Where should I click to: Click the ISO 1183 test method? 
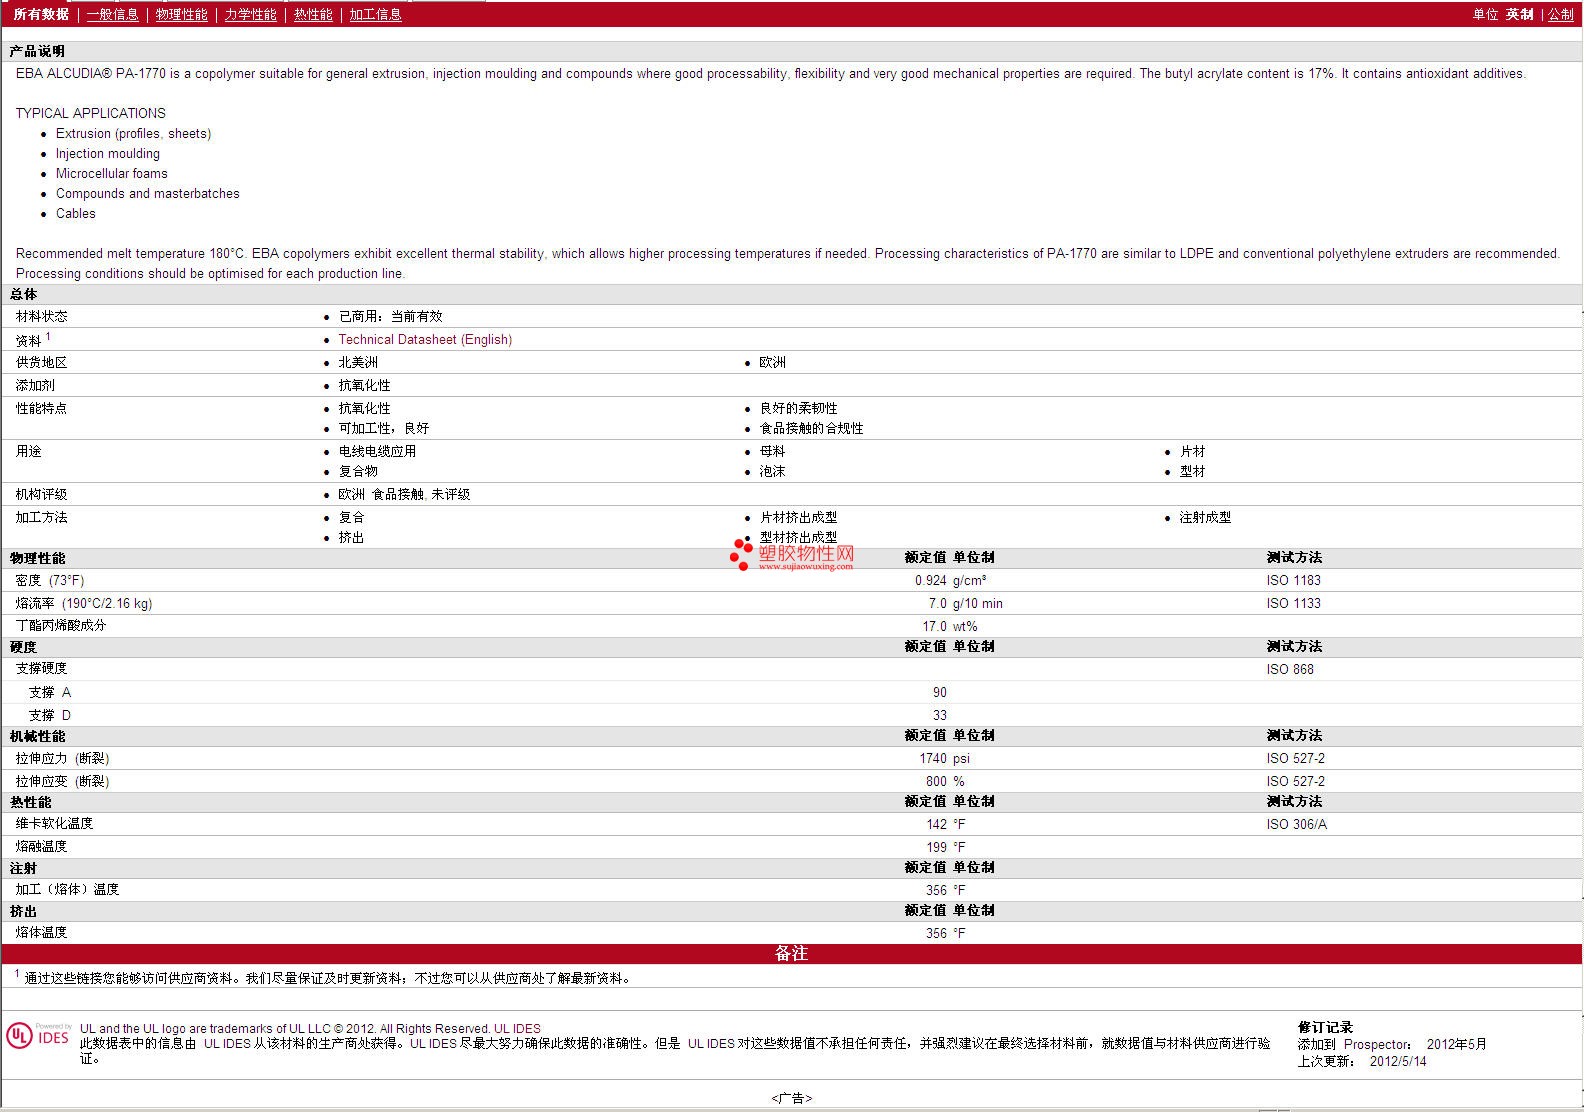1293,580
